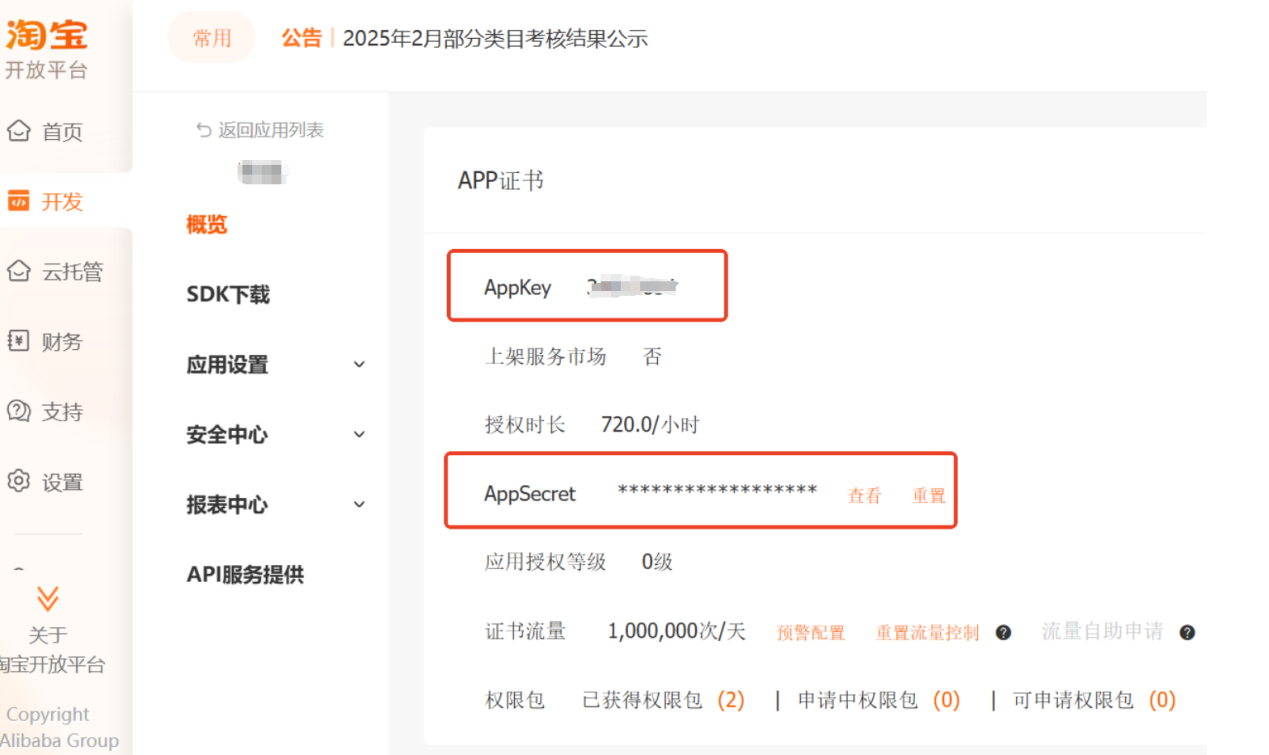Click the 支持 support icon
The image size is (1269, 755).
pos(18,411)
